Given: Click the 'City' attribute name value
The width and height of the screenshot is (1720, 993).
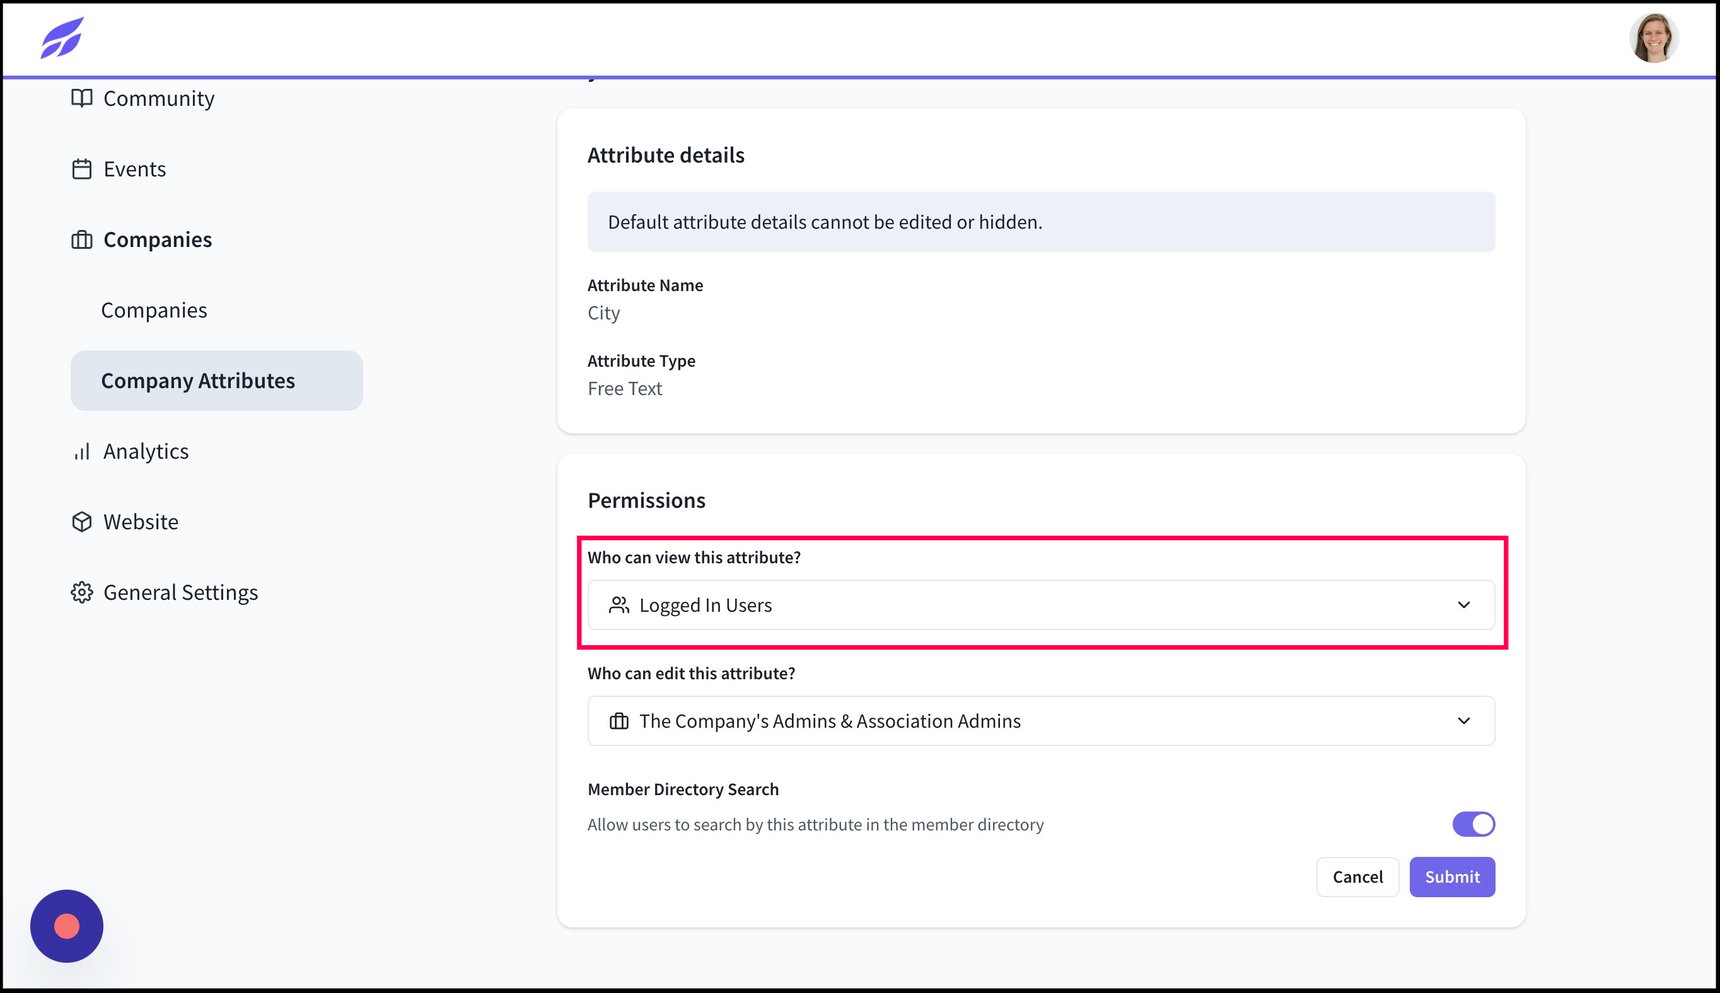Looking at the screenshot, I should tap(604, 313).
